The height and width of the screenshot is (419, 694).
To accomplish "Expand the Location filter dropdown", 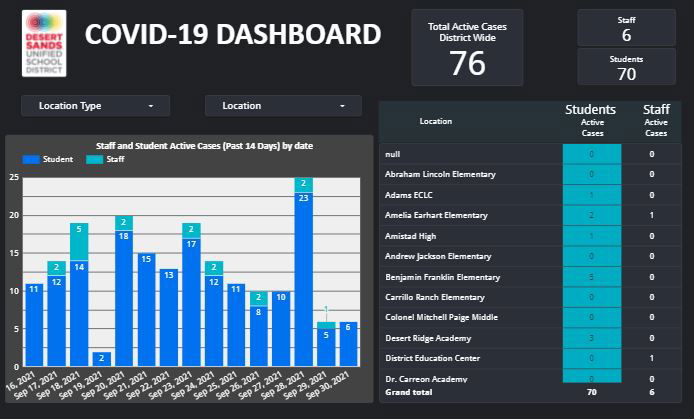I will tap(283, 105).
